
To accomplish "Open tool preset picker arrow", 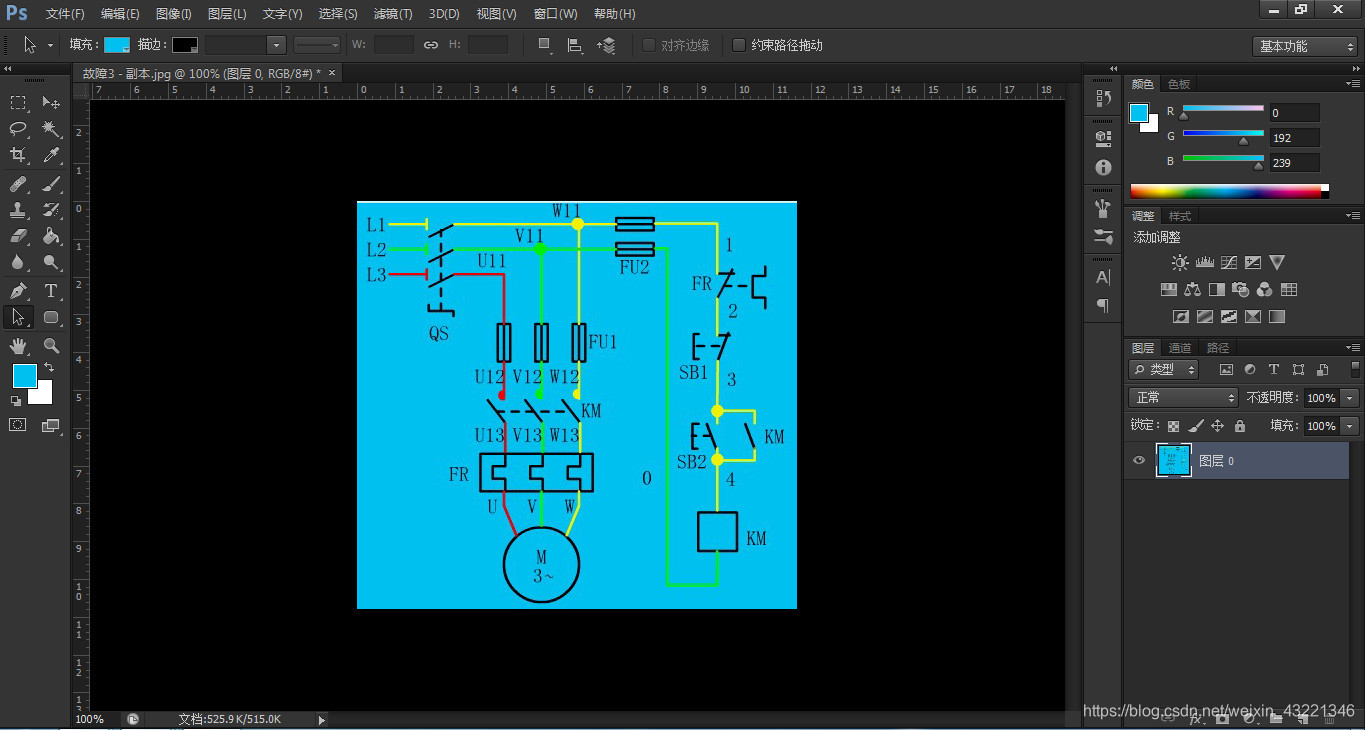I will click(49, 46).
